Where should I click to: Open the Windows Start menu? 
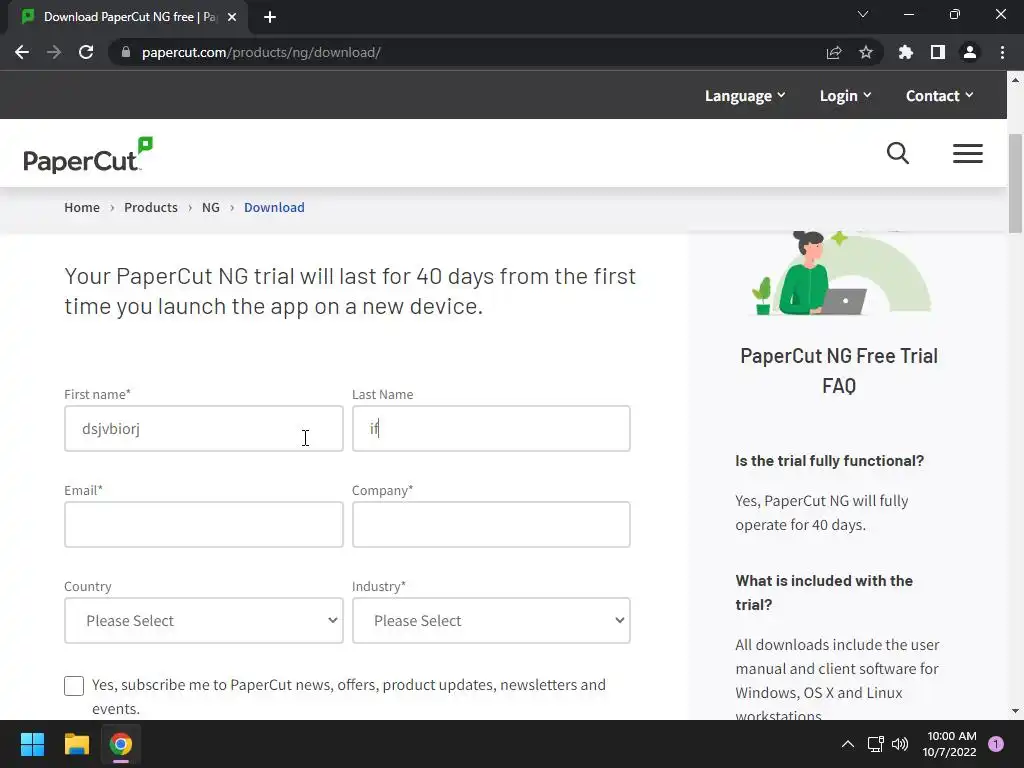(x=32, y=744)
